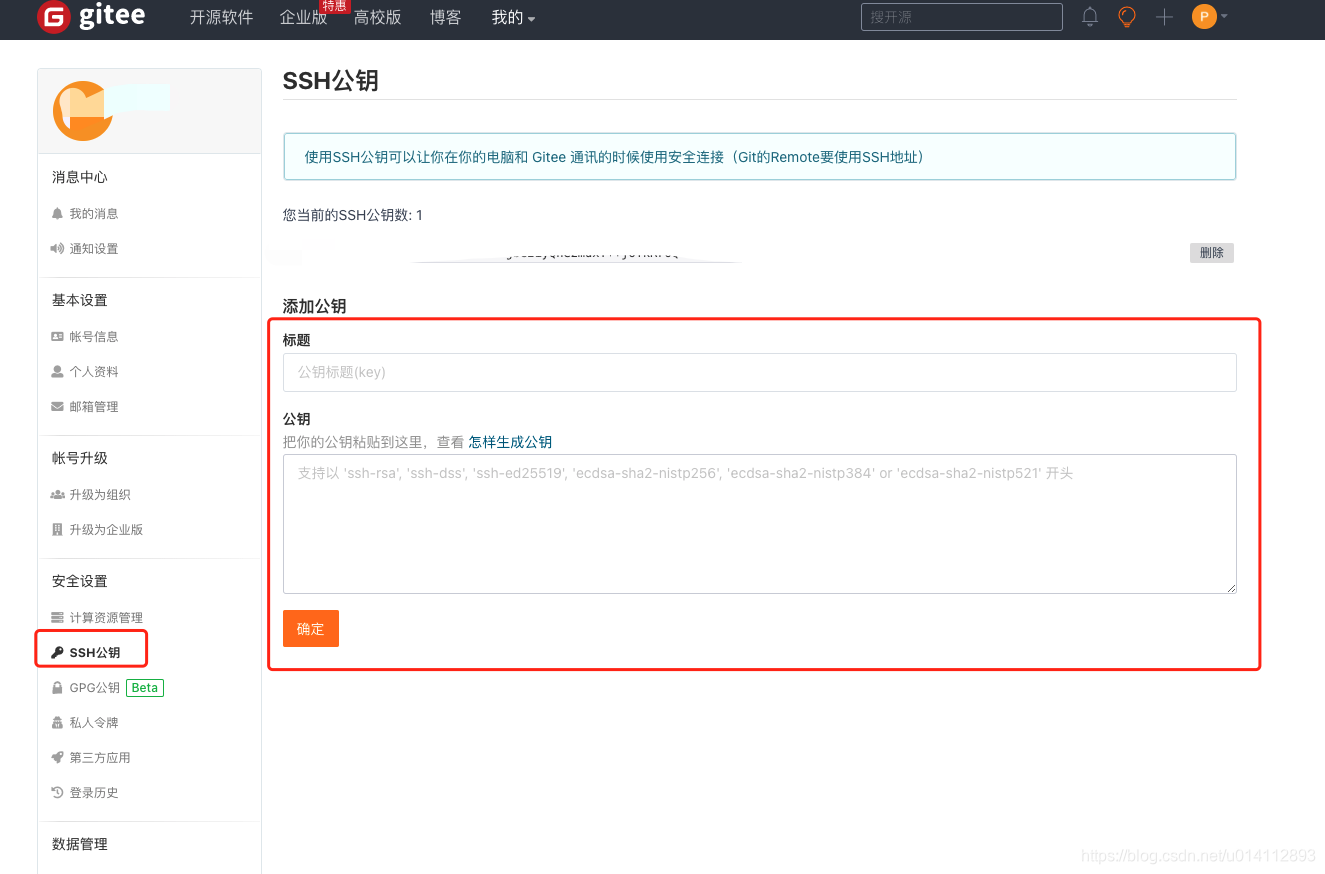
Task: Click the key icon beside SSH公钥
Action: point(57,653)
